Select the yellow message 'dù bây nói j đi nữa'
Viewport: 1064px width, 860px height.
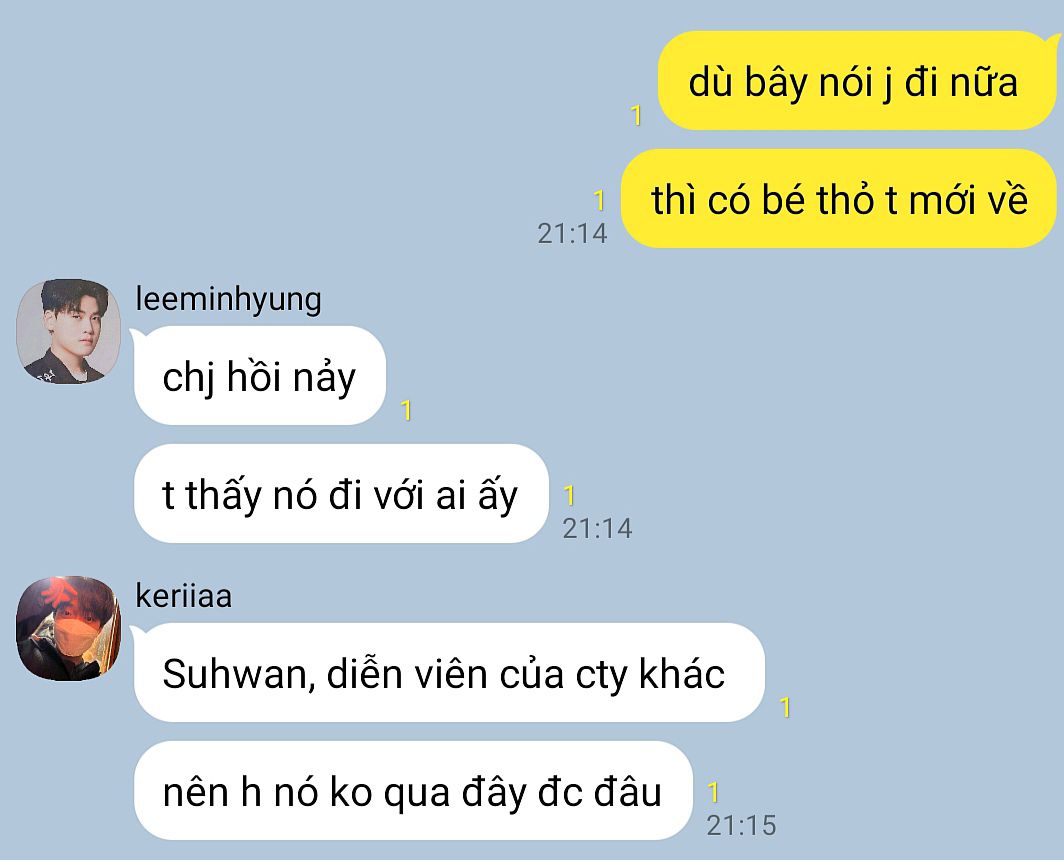[856, 81]
